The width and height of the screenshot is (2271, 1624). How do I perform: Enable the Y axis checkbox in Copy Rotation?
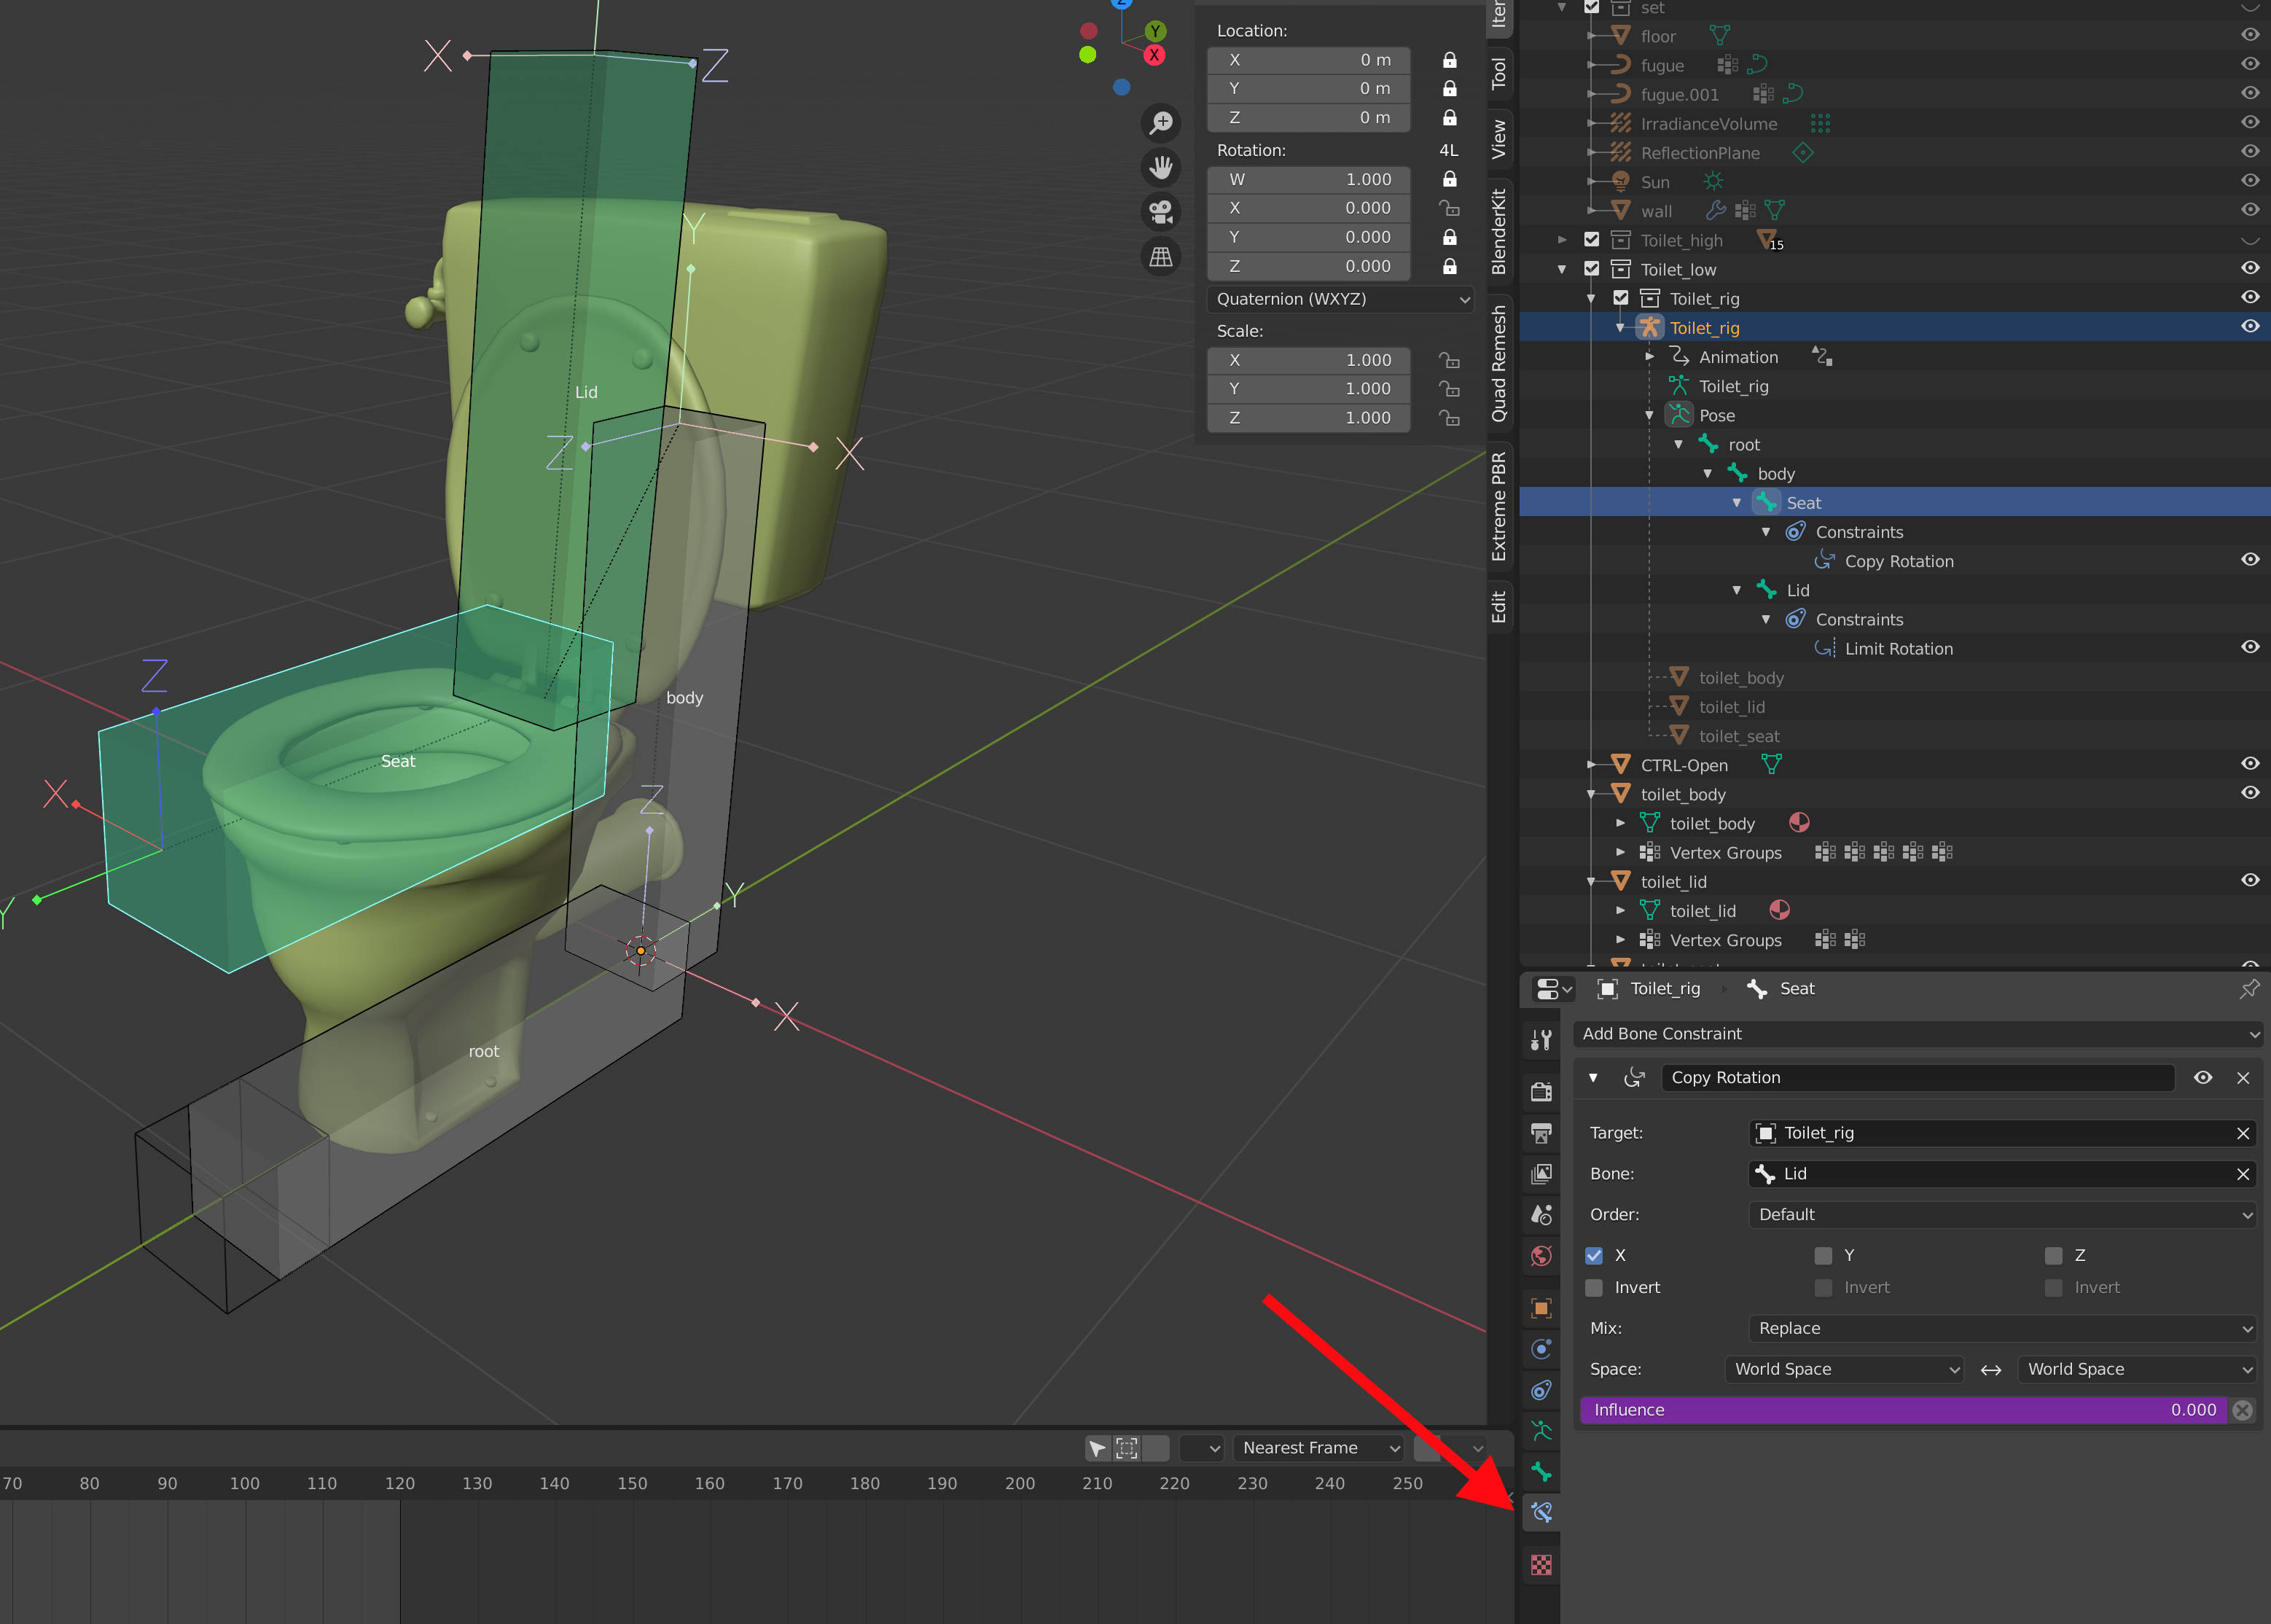point(1823,1255)
